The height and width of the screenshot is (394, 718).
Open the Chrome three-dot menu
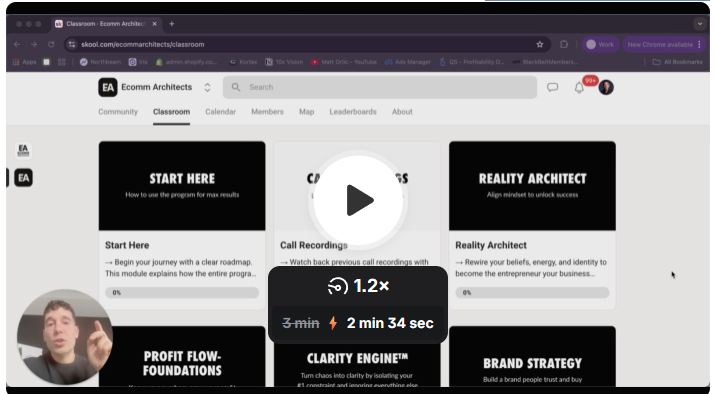(699, 44)
